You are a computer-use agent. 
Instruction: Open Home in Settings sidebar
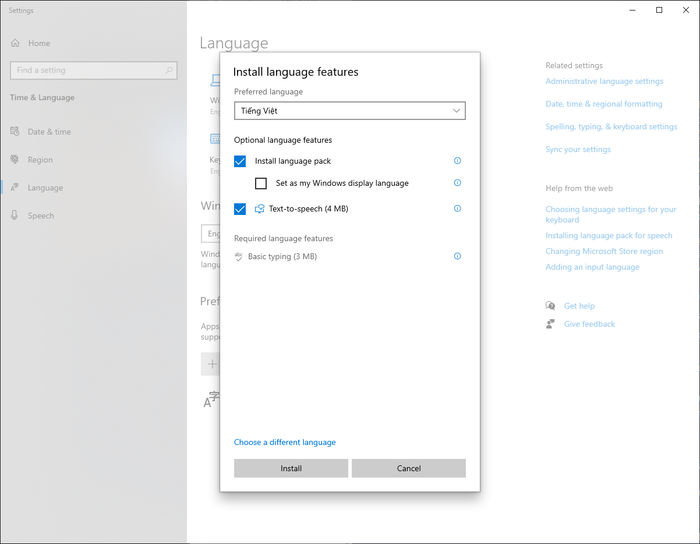click(x=39, y=43)
